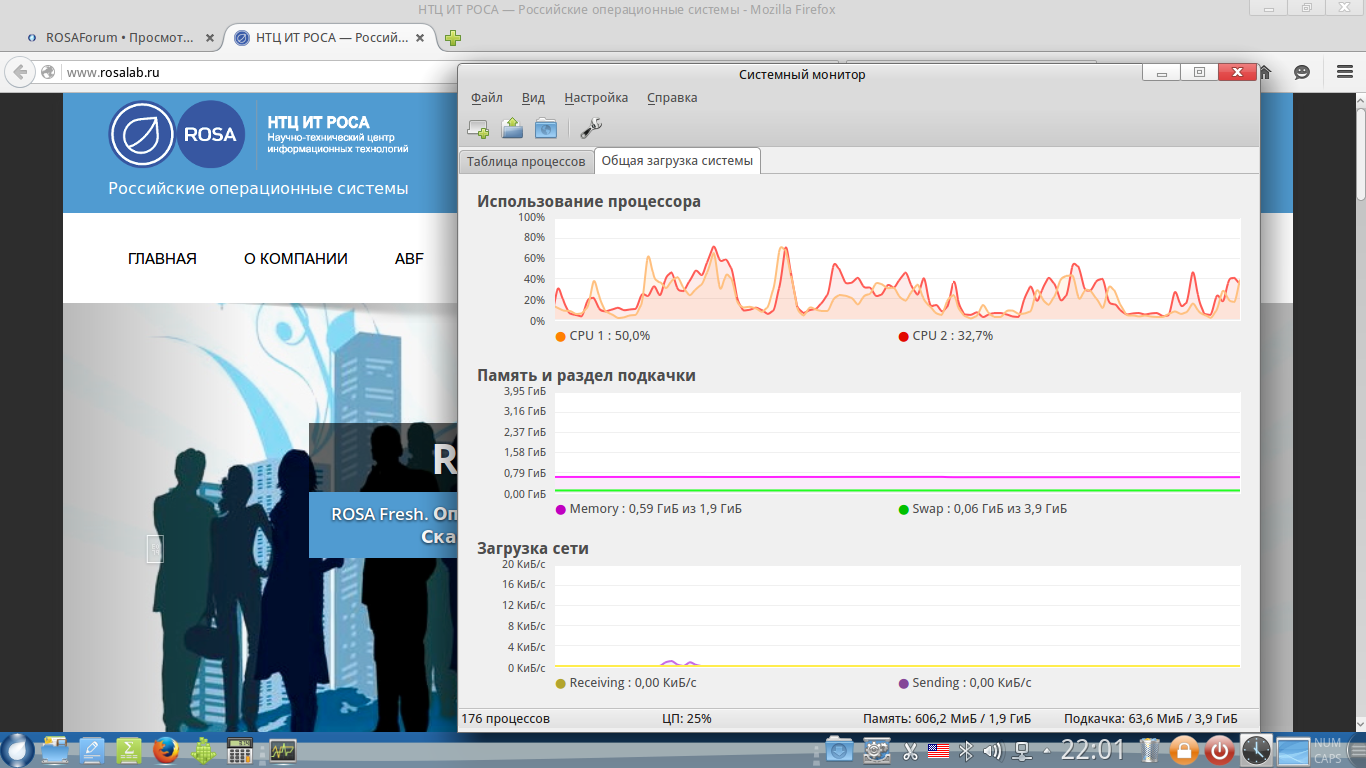This screenshot has height=768, width=1366.
Task: Click the green download arrow taskbar icon
Action: point(203,750)
